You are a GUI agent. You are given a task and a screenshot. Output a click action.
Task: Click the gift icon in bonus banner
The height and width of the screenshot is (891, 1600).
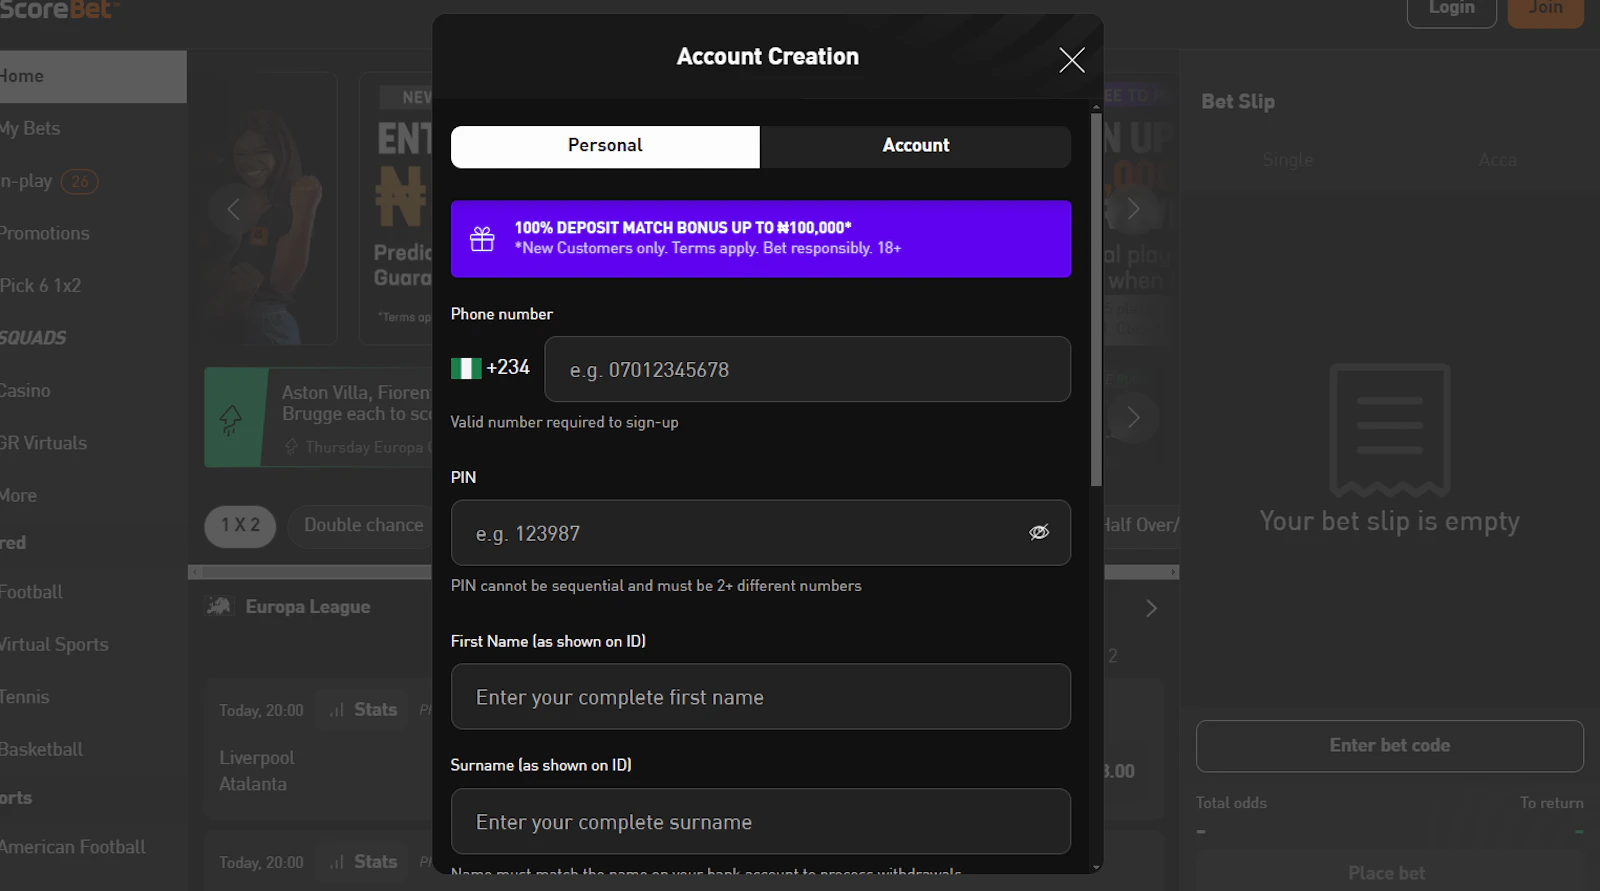point(482,239)
